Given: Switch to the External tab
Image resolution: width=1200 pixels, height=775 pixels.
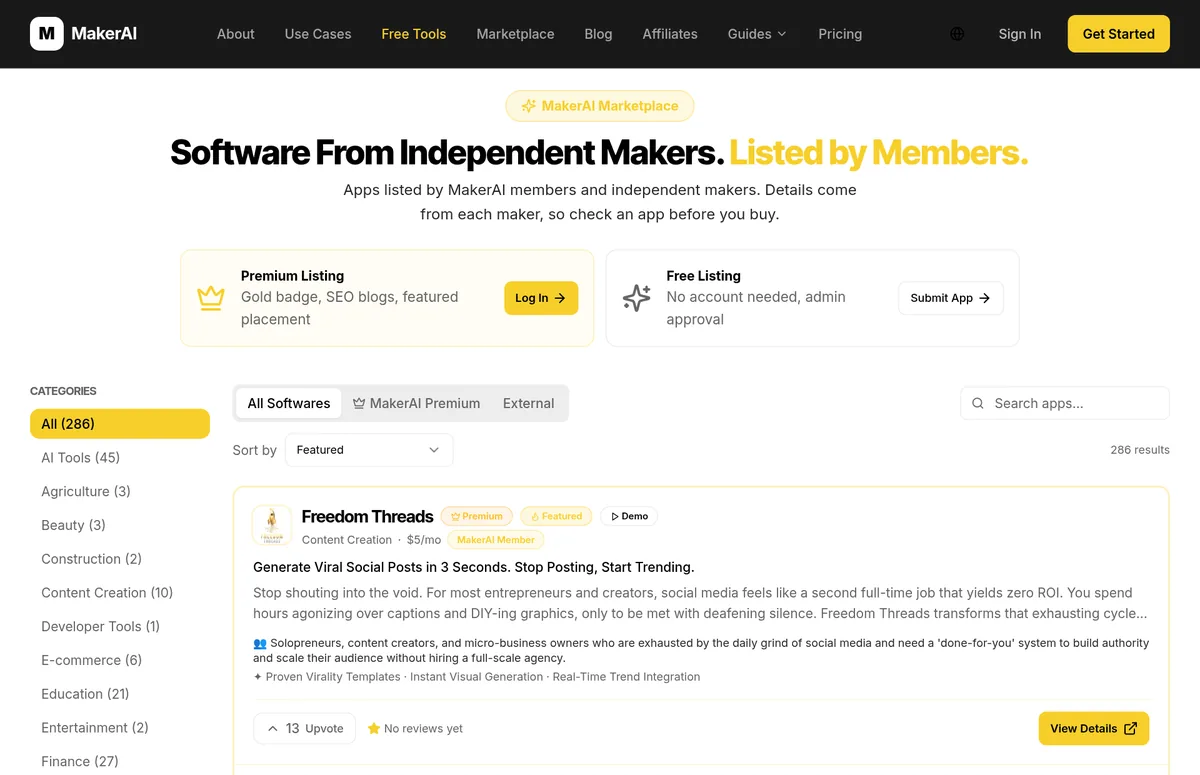Looking at the screenshot, I should click(528, 403).
